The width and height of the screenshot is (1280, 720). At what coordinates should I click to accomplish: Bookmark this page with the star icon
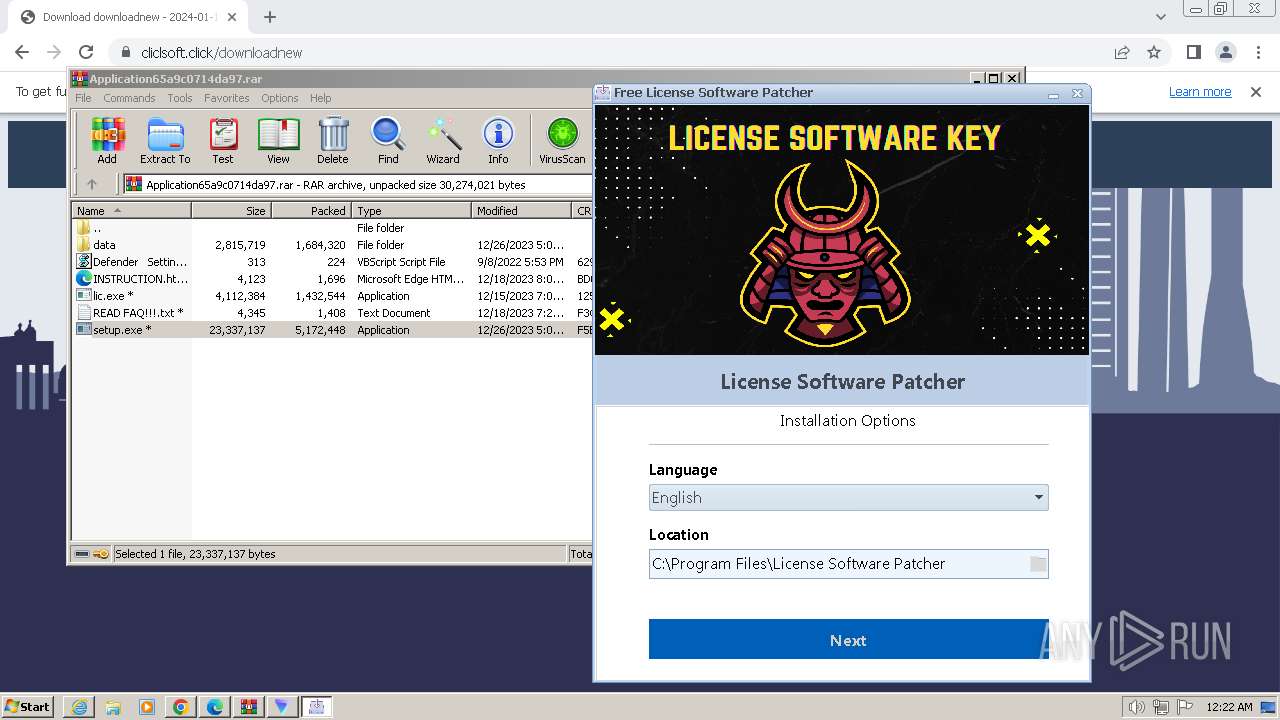pyautogui.click(x=1154, y=52)
